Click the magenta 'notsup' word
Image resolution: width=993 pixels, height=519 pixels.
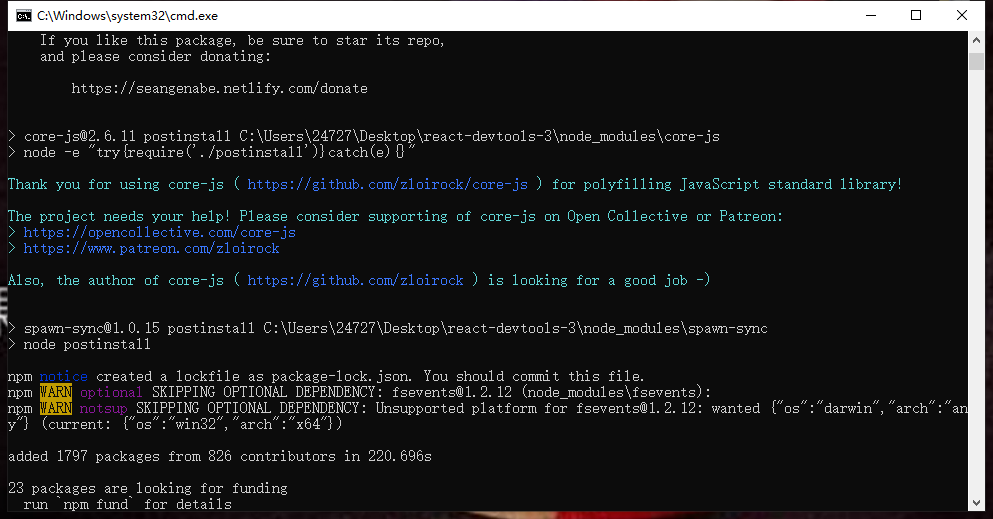(x=103, y=408)
